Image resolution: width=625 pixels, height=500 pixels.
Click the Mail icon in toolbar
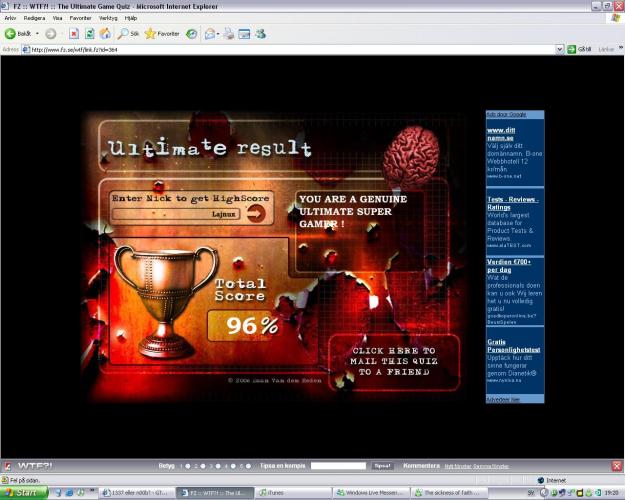[x=210, y=34]
